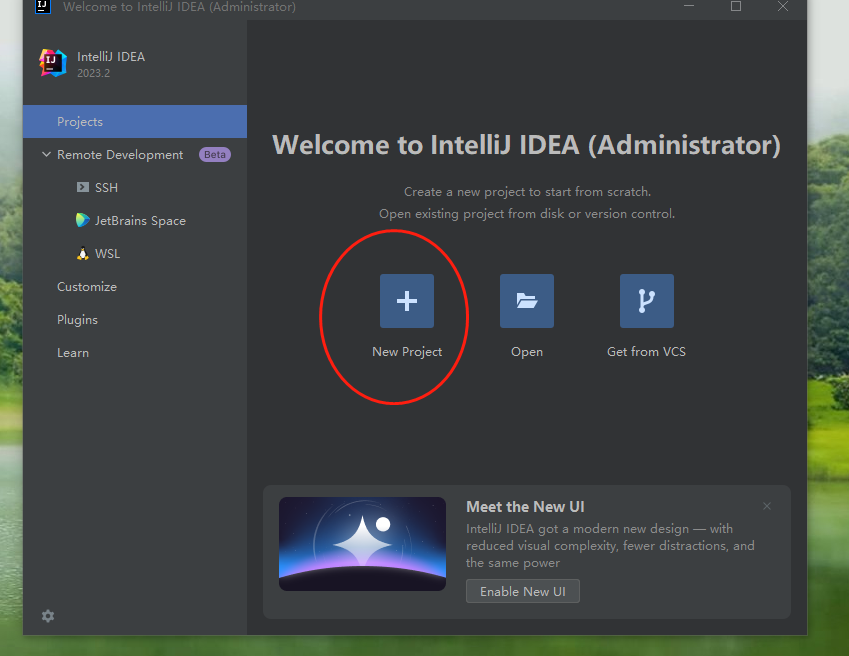Click the New Project plus icon
The width and height of the screenshot is (849, 656).
point(406,301)
